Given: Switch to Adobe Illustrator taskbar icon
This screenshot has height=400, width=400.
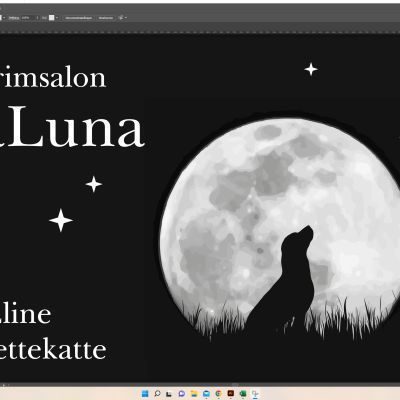Looking at the screenshot, I should tap(231, 393).
